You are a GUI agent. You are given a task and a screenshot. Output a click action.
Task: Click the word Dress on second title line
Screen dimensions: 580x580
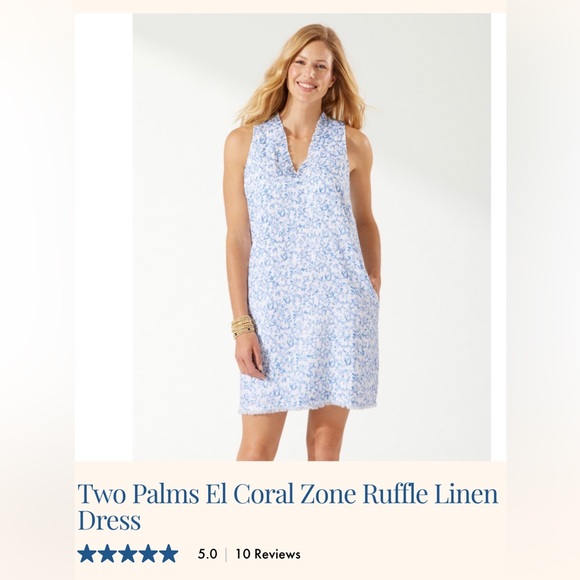pyautogui.click(x=109, y=520)
